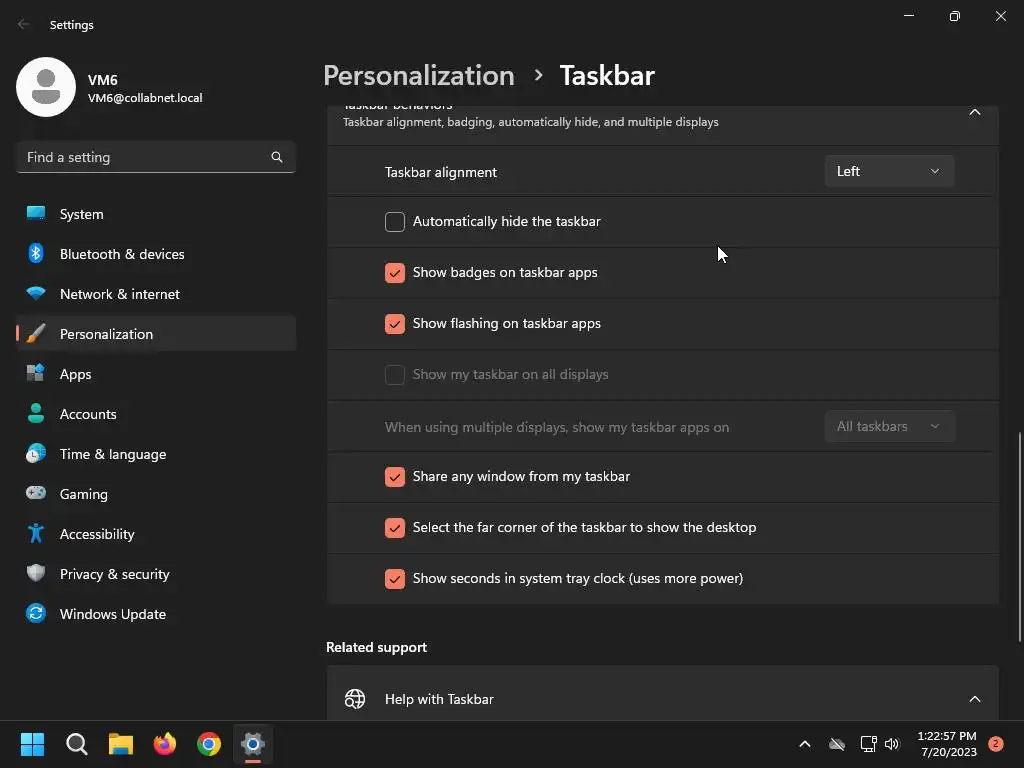Click the Related support heading
The image size is (1024, 768).
pos(376,647)
